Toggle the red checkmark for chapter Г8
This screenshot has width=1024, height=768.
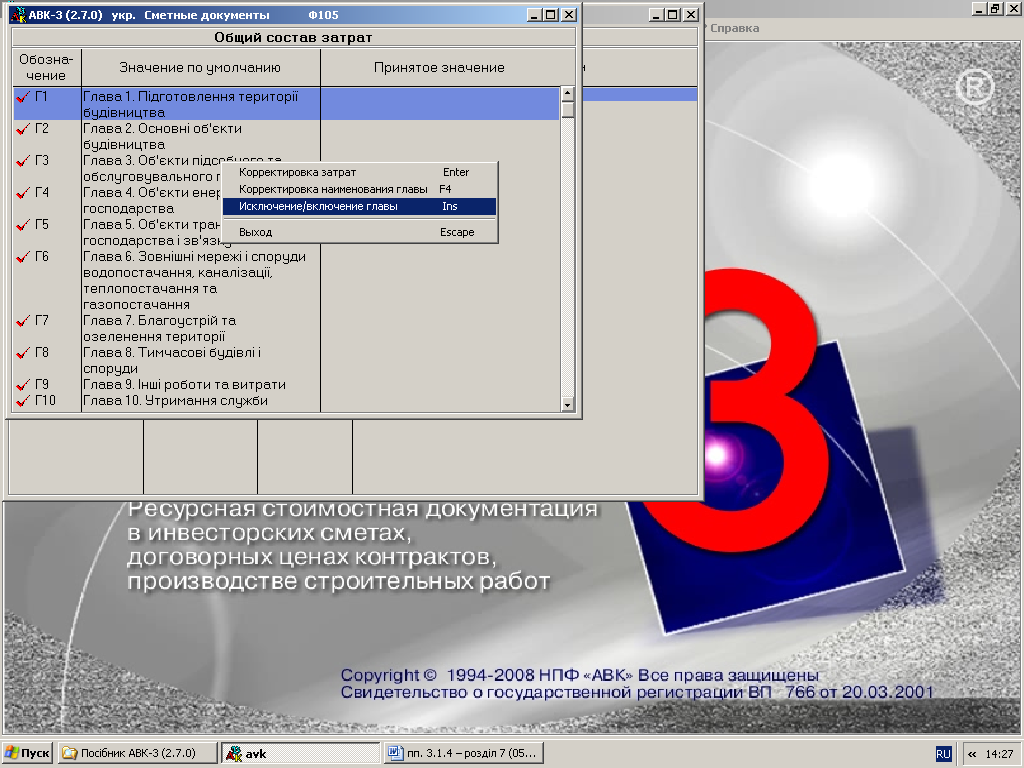click(23, 353)
